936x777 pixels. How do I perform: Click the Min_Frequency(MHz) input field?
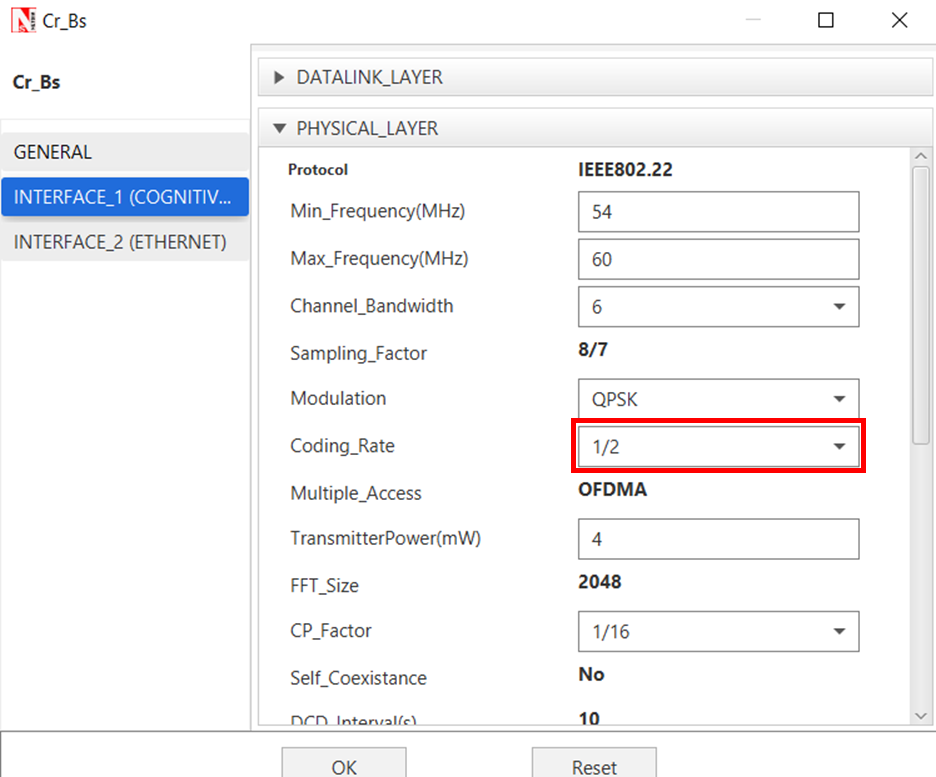pyautogui.click(x=717, y=213)
